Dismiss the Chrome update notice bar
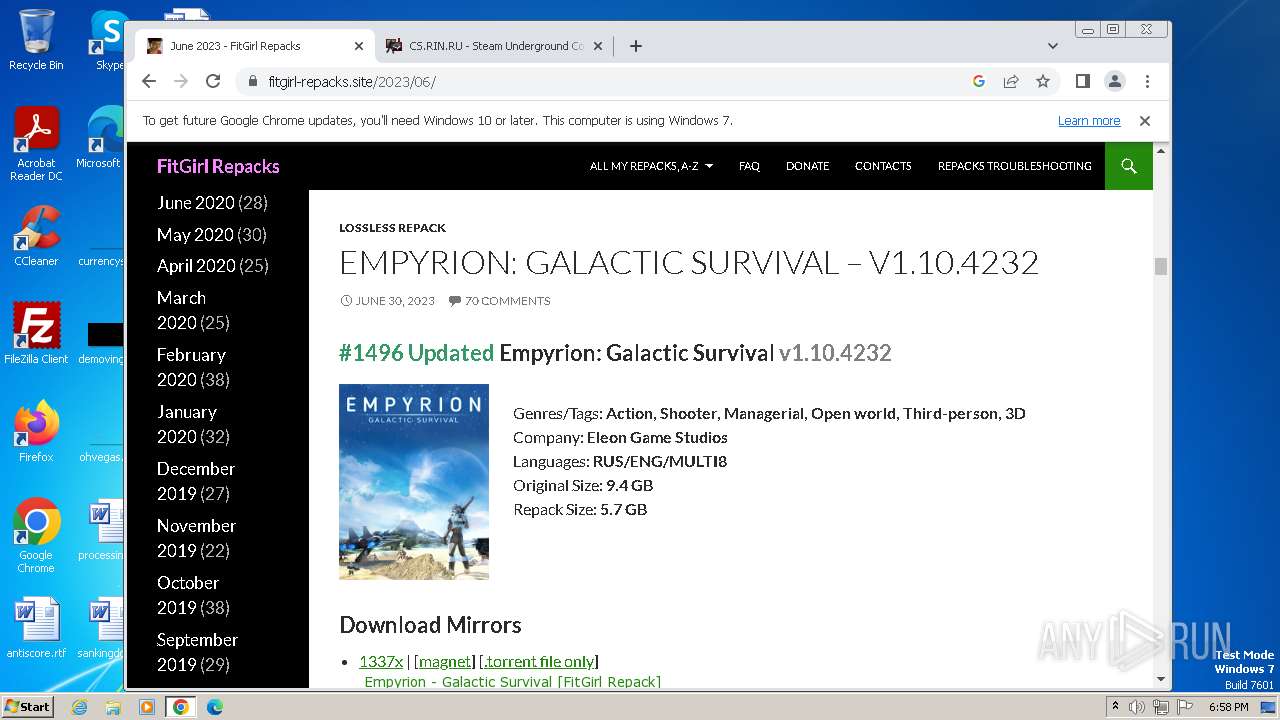 (x=1145, y=121)
